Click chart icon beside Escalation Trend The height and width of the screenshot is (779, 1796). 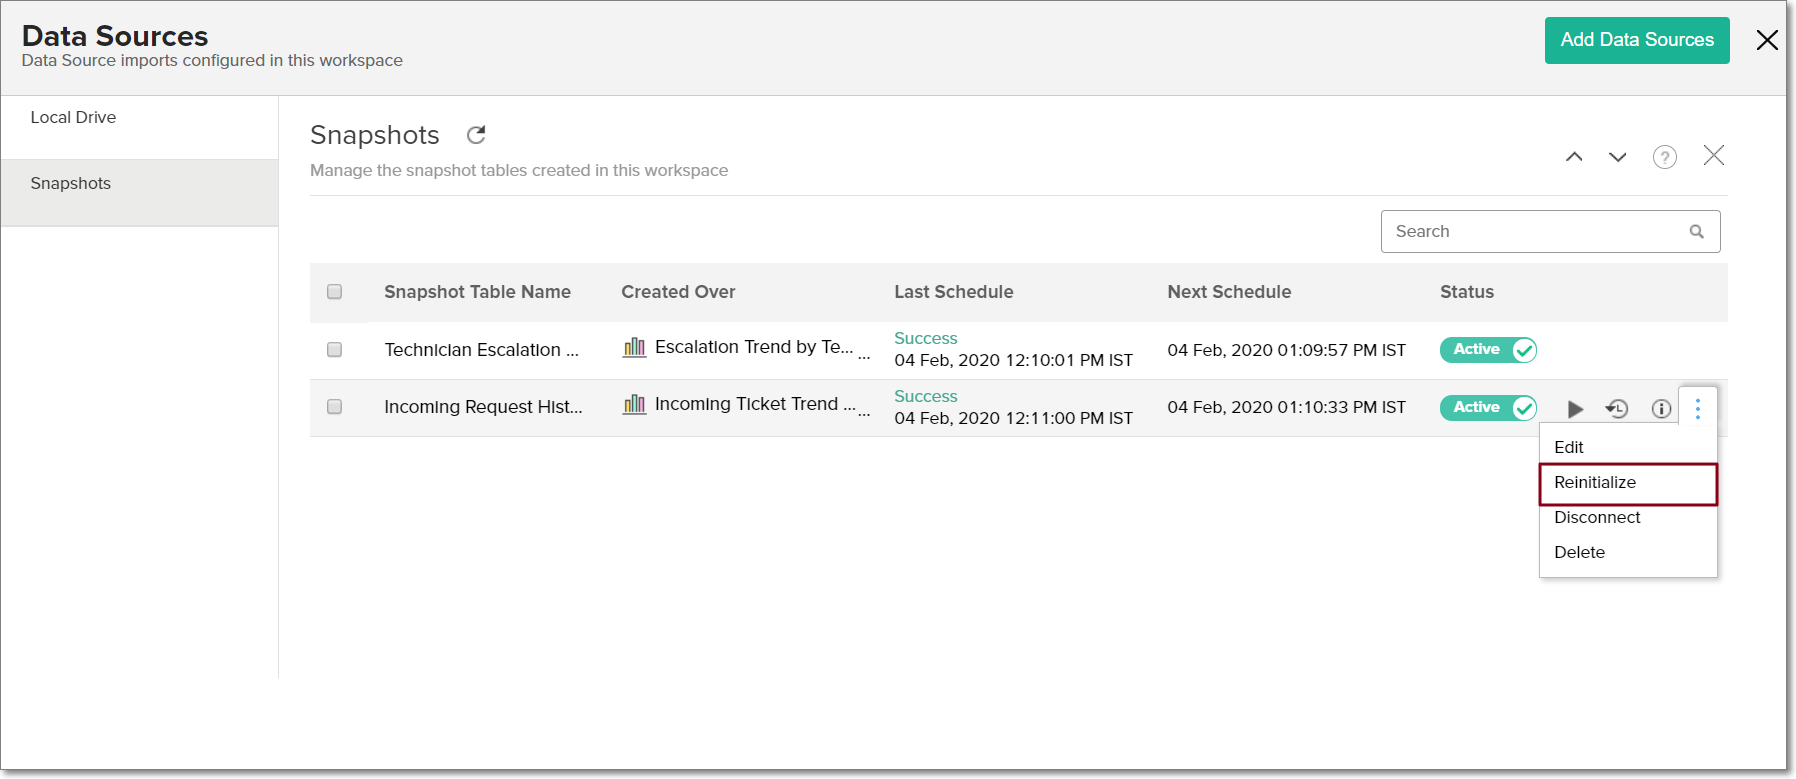pos(634,348)
